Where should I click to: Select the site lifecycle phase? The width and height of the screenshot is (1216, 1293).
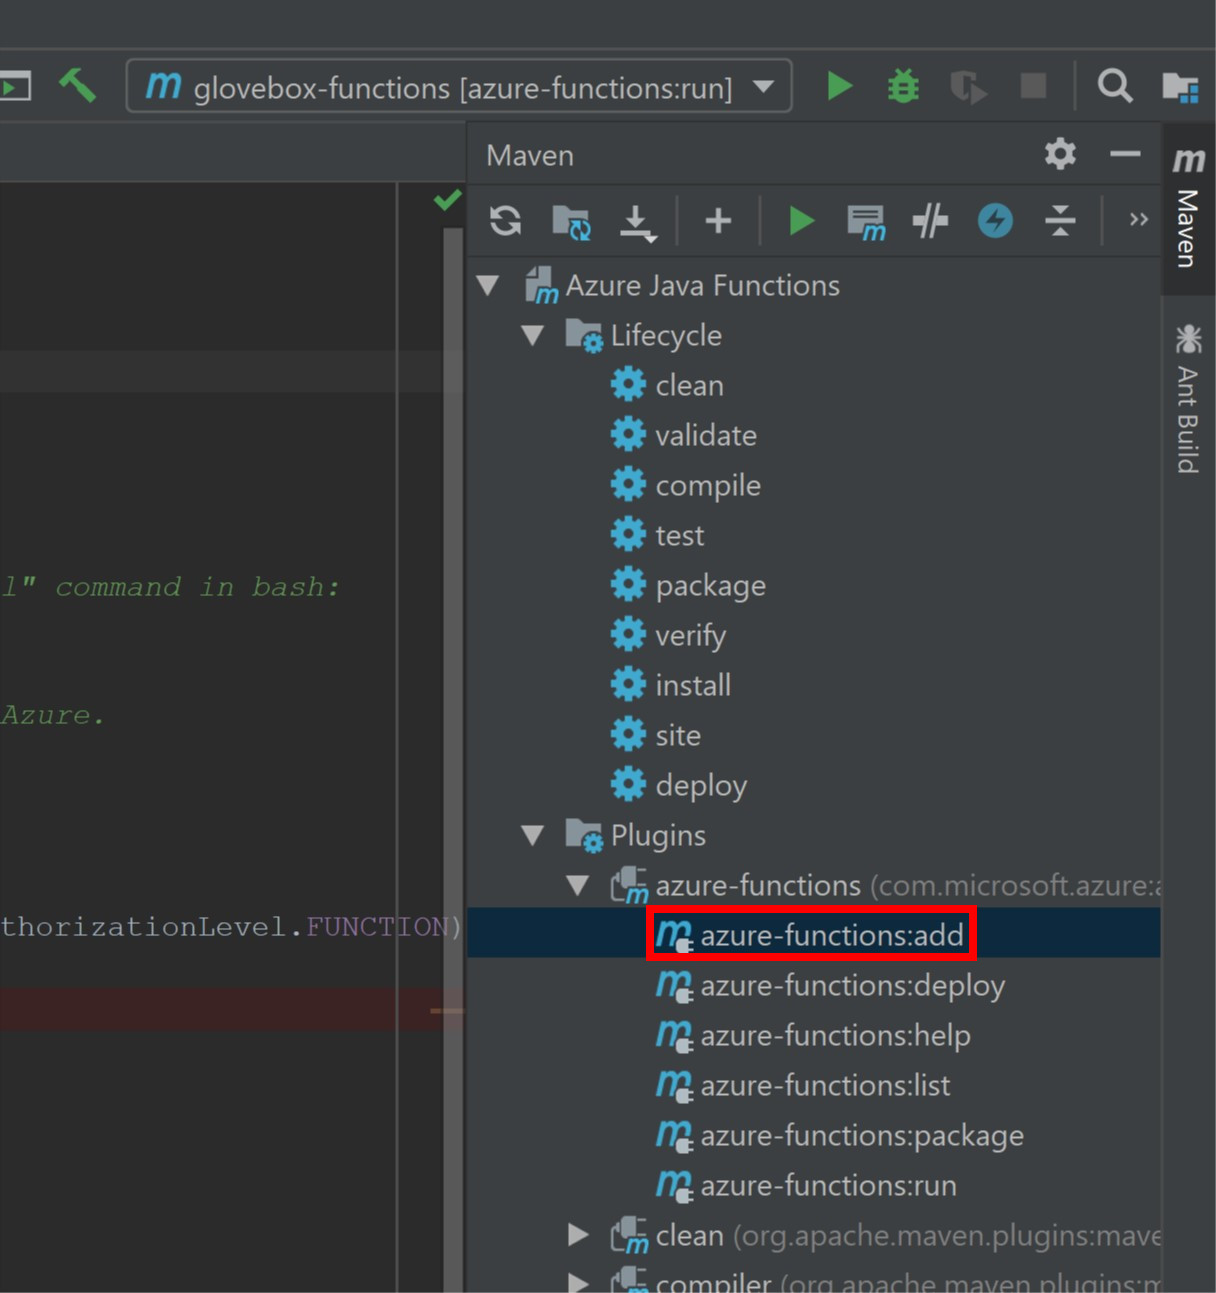coord(656,735)
